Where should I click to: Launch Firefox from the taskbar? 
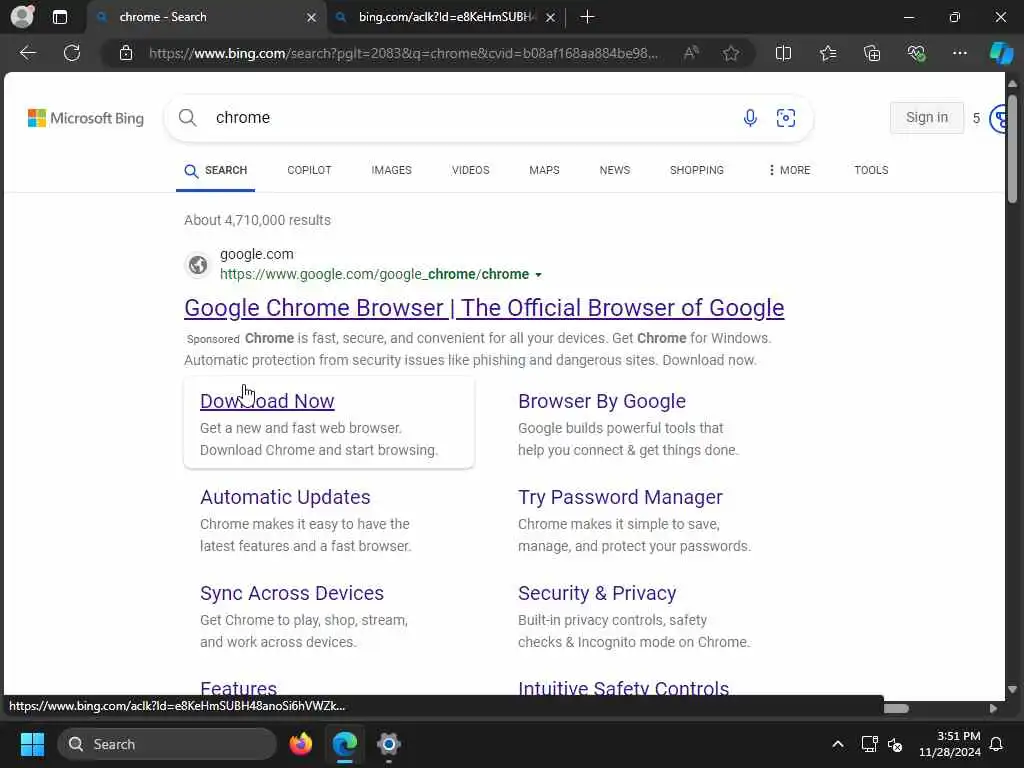301,744
